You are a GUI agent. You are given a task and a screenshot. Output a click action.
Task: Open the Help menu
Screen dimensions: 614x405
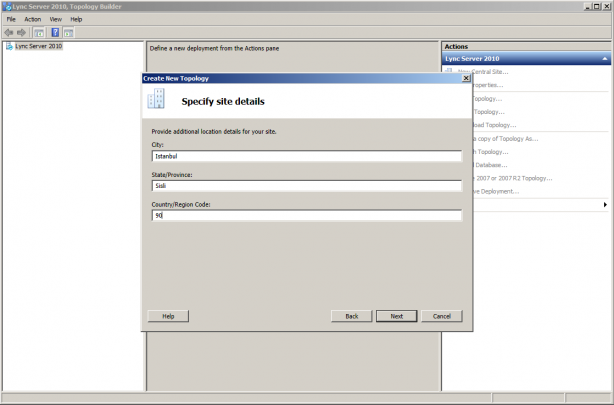pyautogui.click(x=76, y=19)
